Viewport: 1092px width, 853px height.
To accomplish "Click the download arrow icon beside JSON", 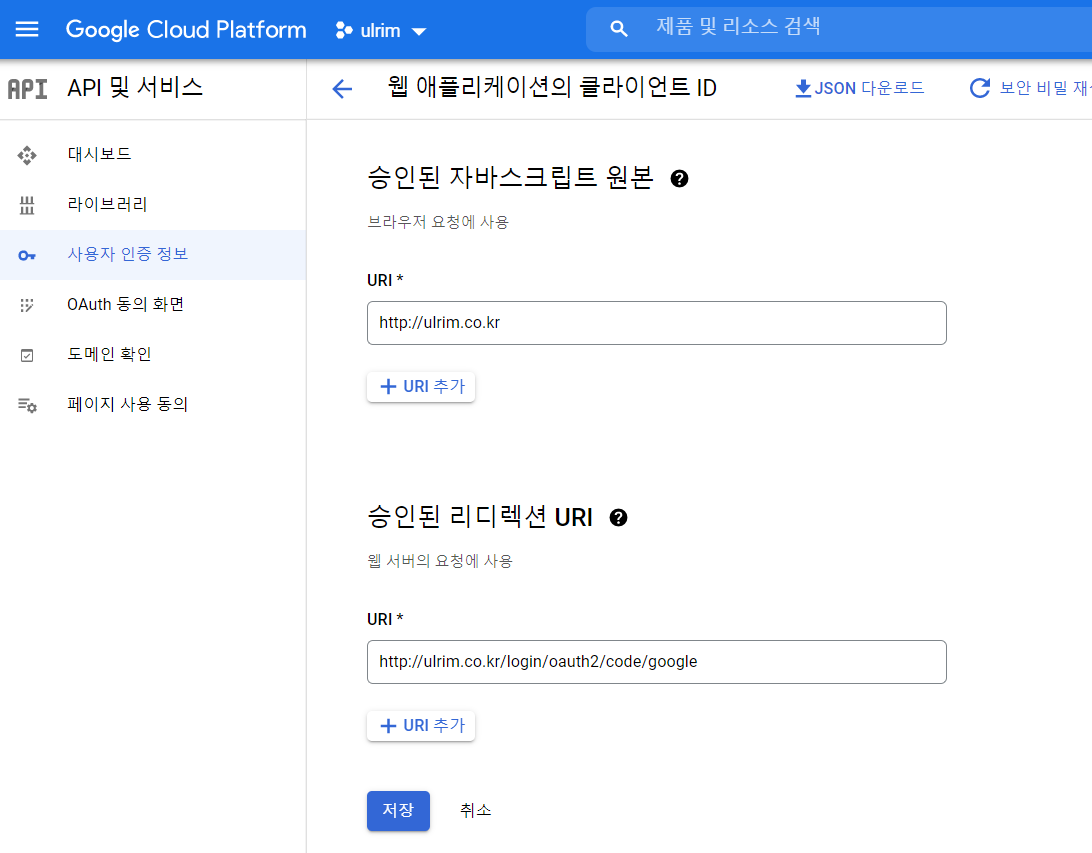I will tap(803, 88).
